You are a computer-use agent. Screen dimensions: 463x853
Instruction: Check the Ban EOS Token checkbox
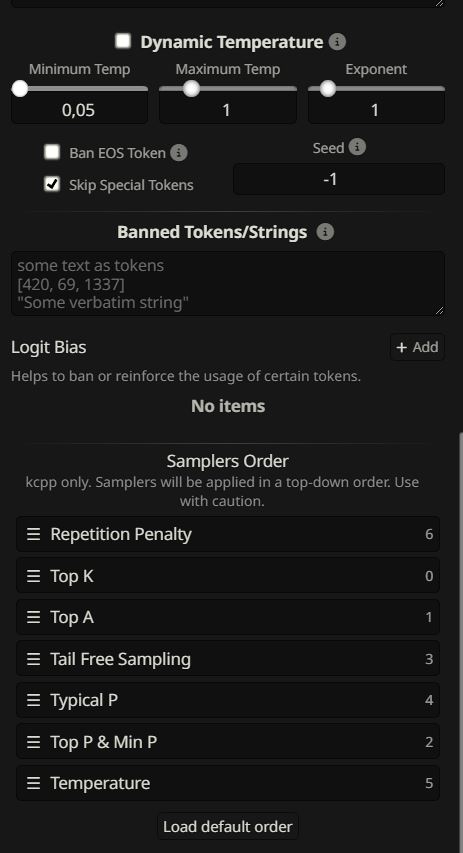pyautogui.click(x=52, y=152)
